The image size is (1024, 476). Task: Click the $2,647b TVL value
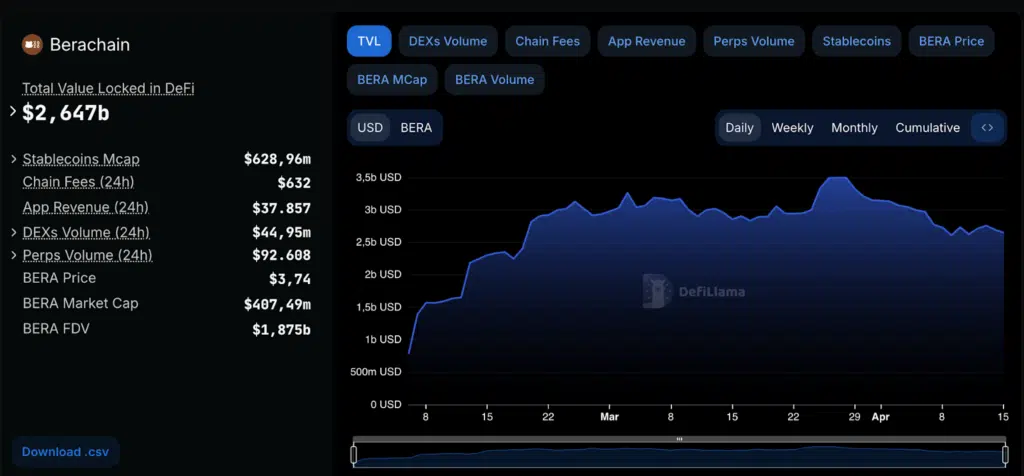(66, 114)
